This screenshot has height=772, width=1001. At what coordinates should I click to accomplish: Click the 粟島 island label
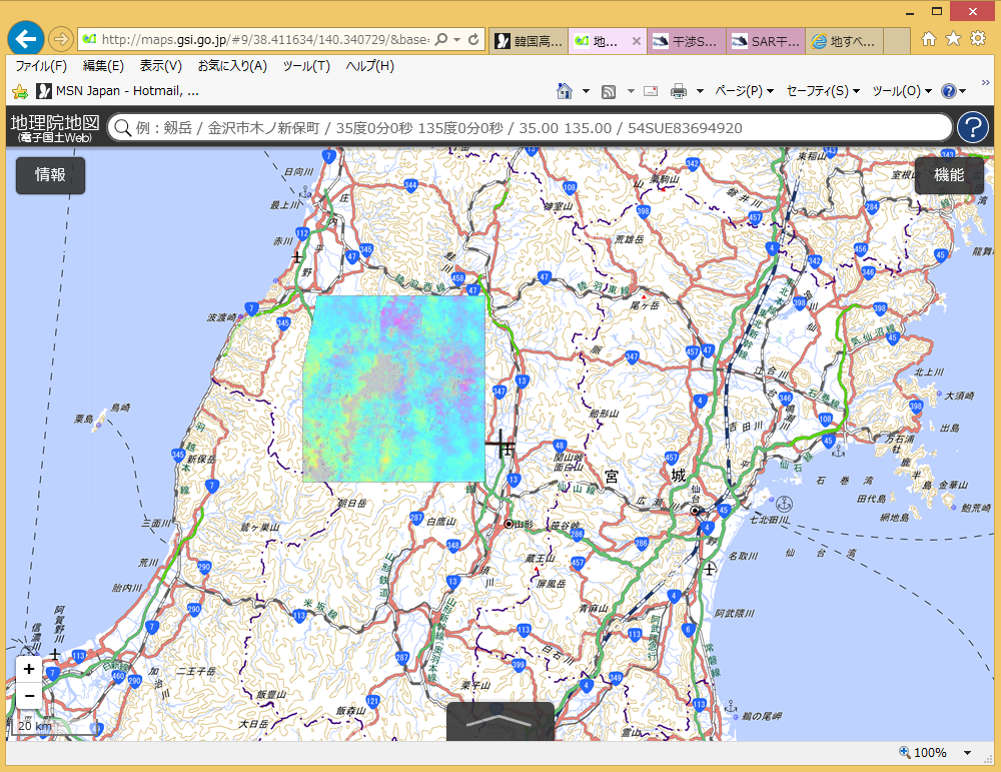84,418
